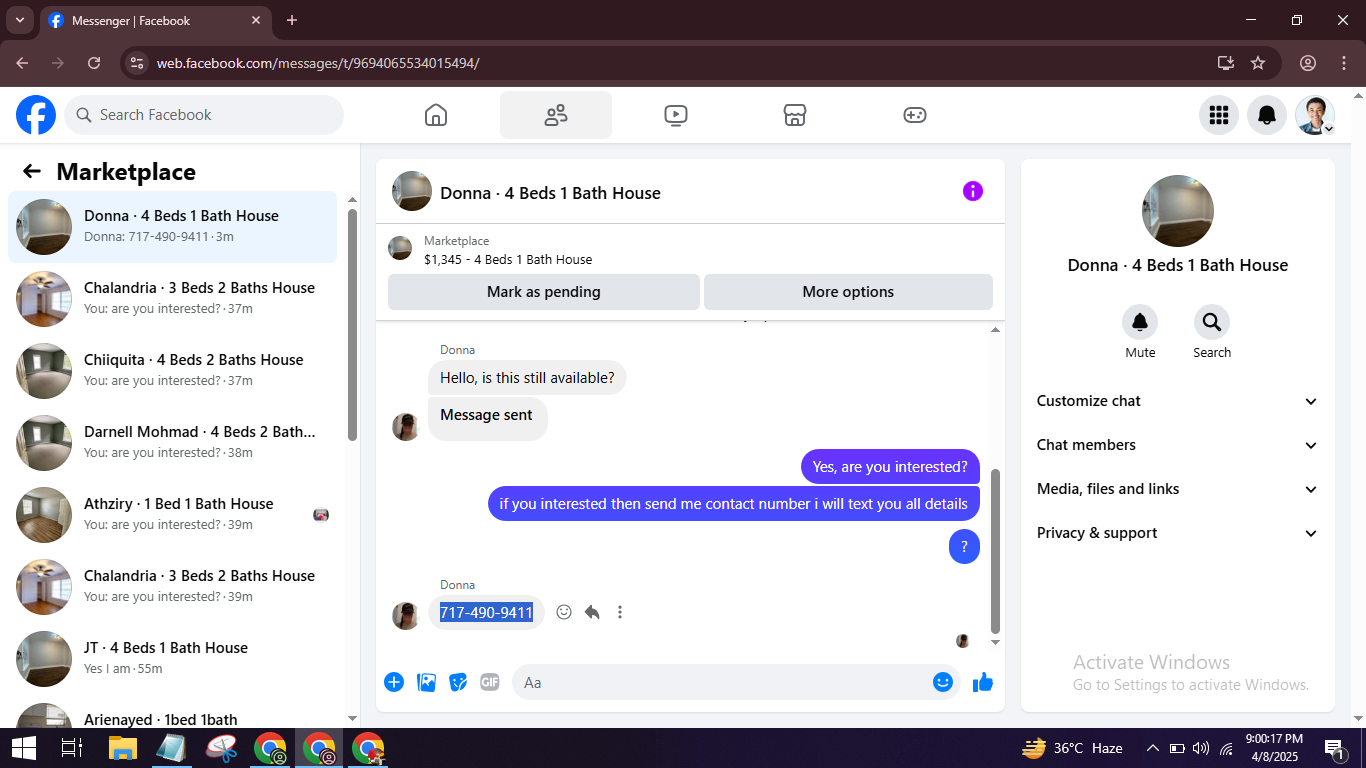Open the Chrome three-dot menu
Viewport: 1366px width, 768px height.
pyautogui.click(x=1344, y=63)
